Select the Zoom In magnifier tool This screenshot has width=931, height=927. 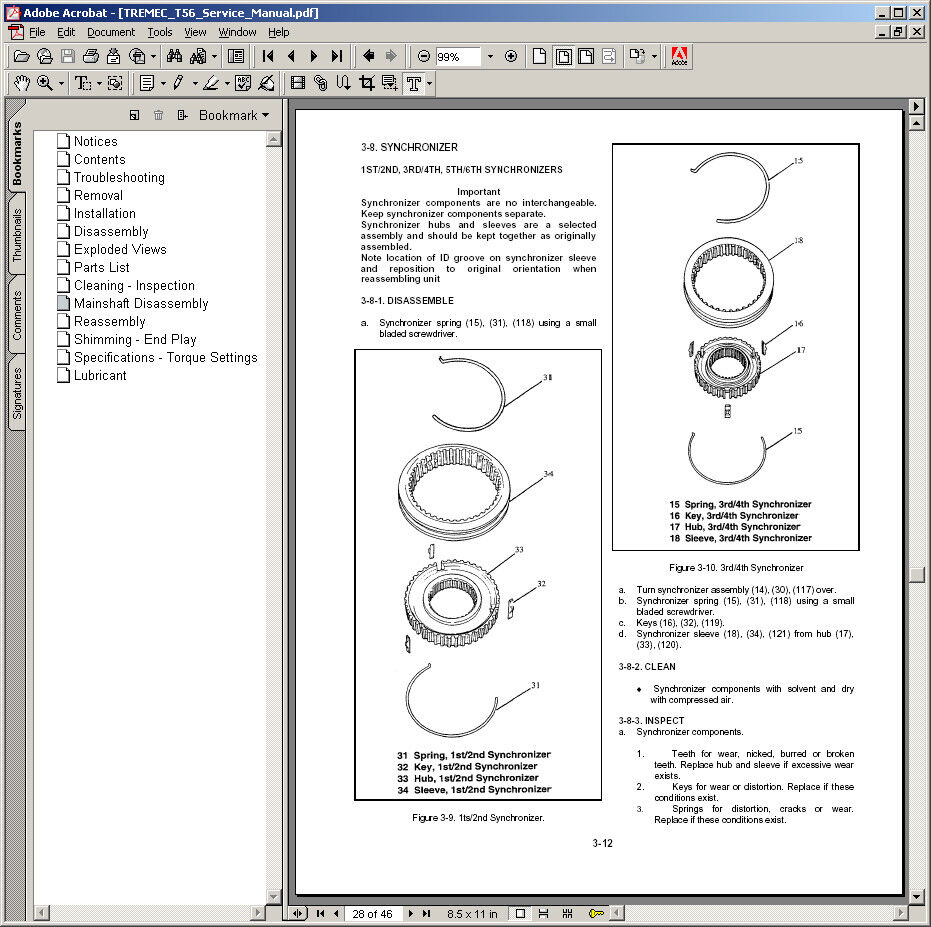coord(45,83)
